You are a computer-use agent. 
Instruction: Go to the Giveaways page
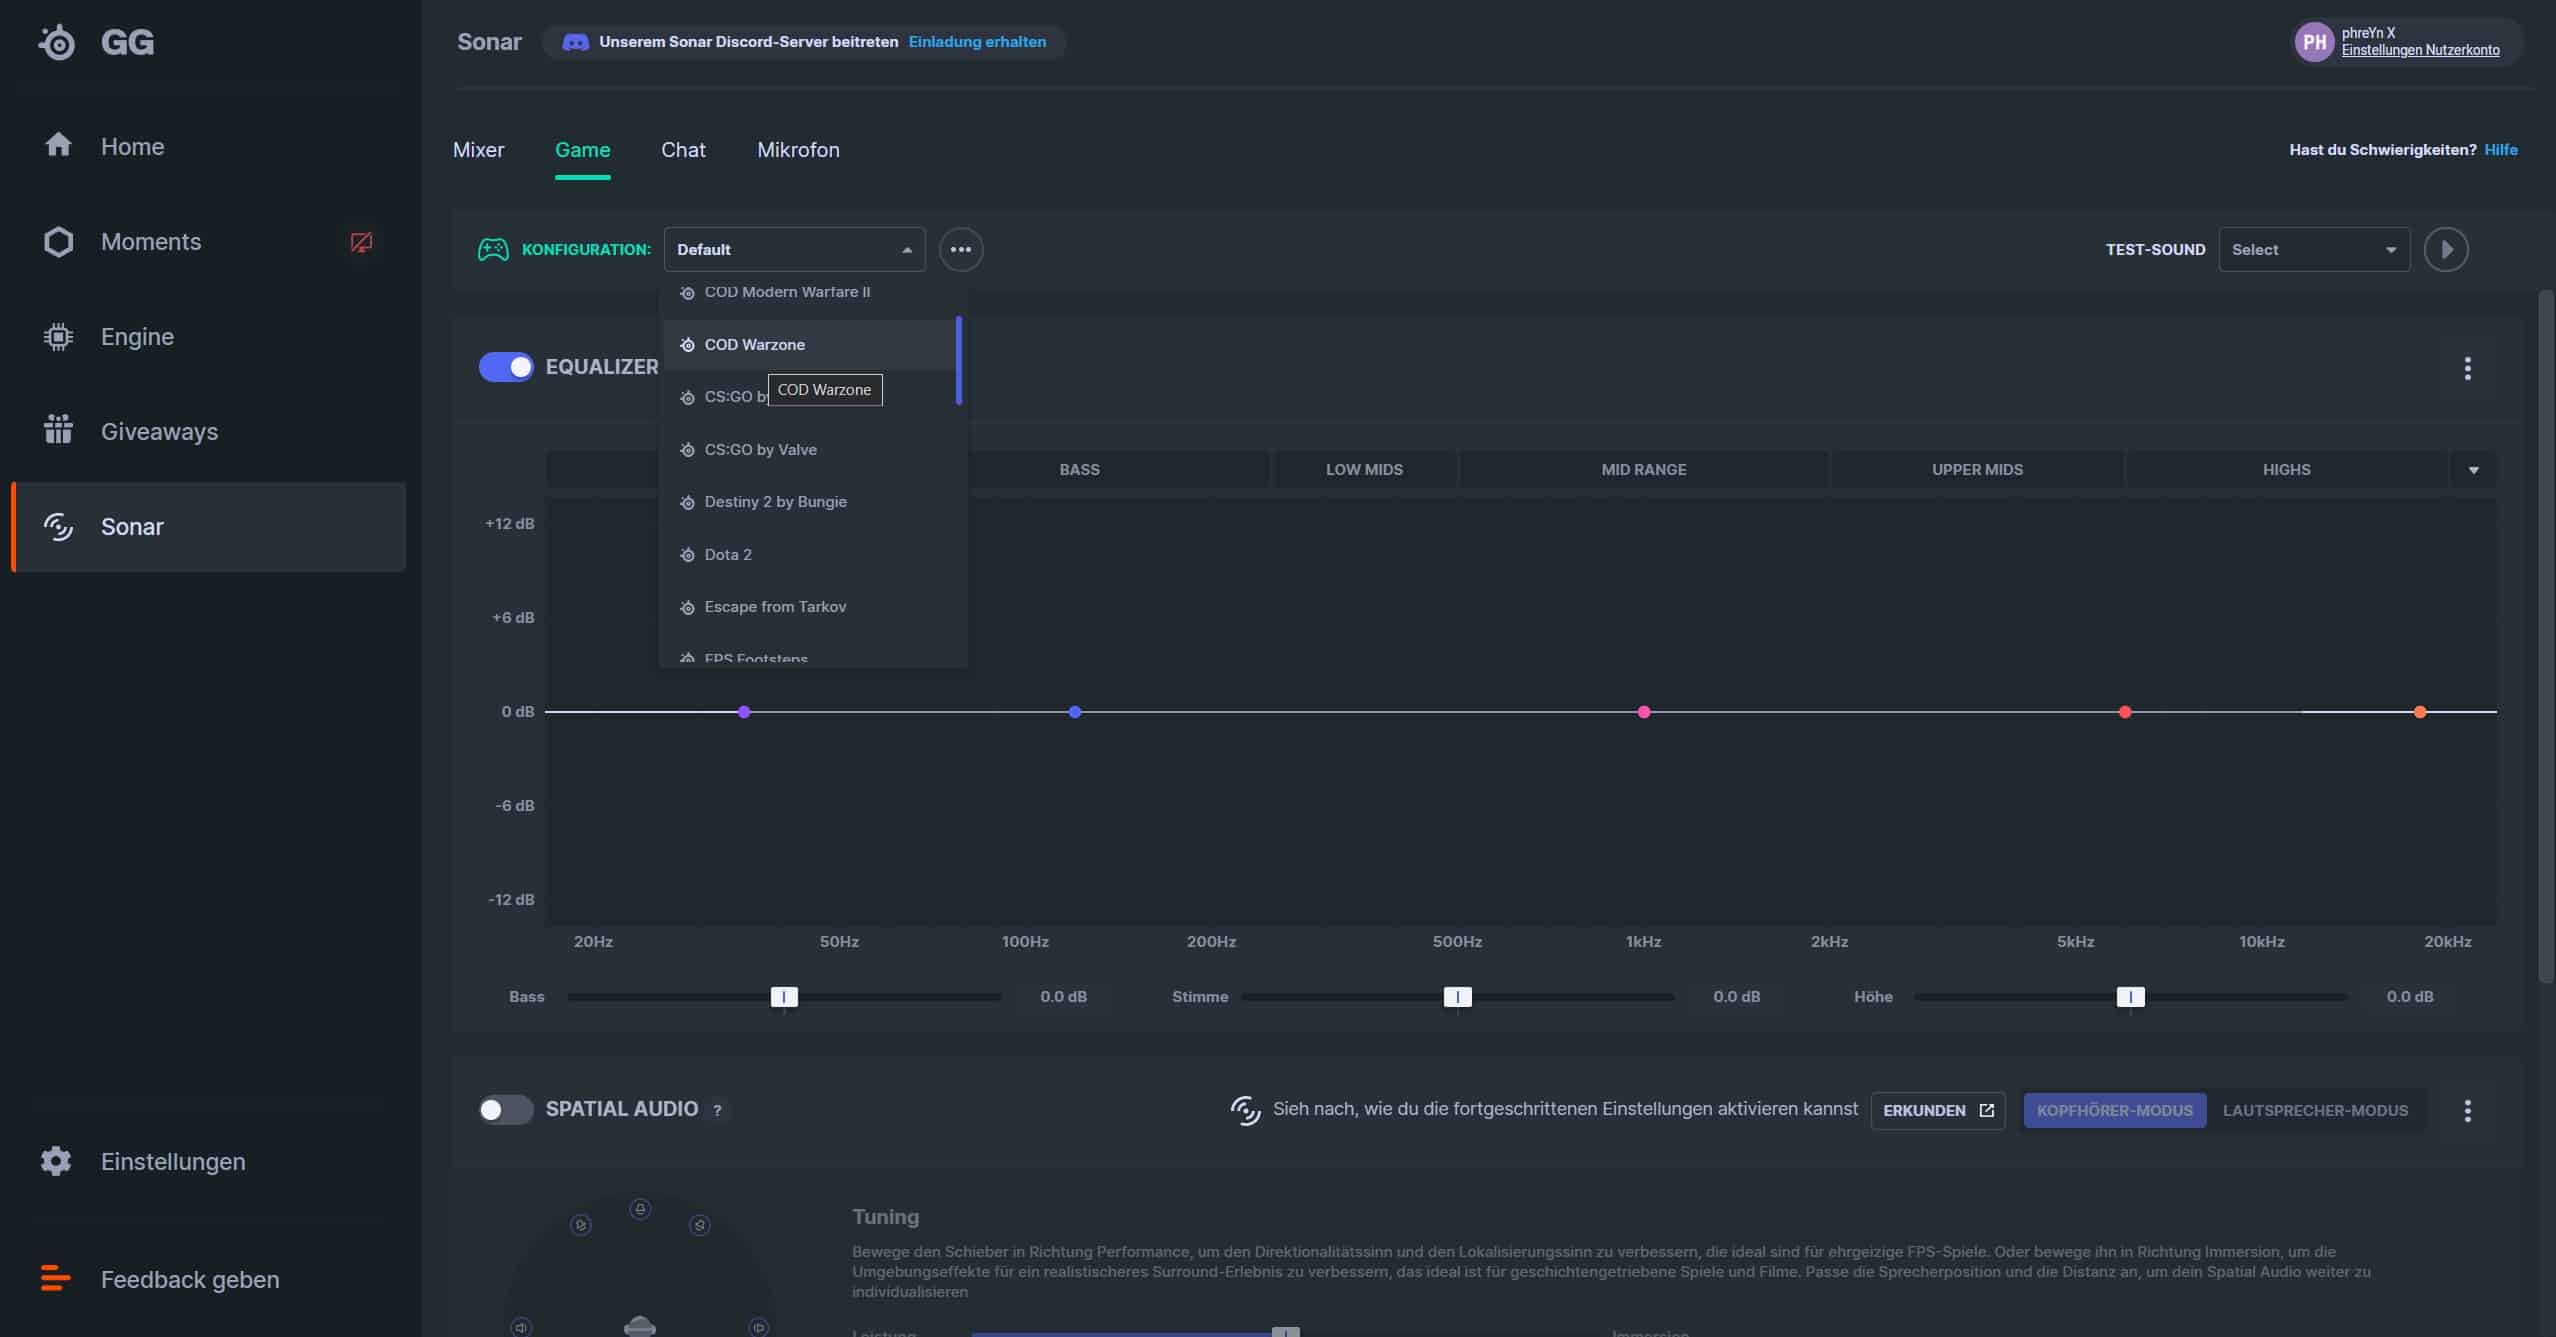[159, 432]
